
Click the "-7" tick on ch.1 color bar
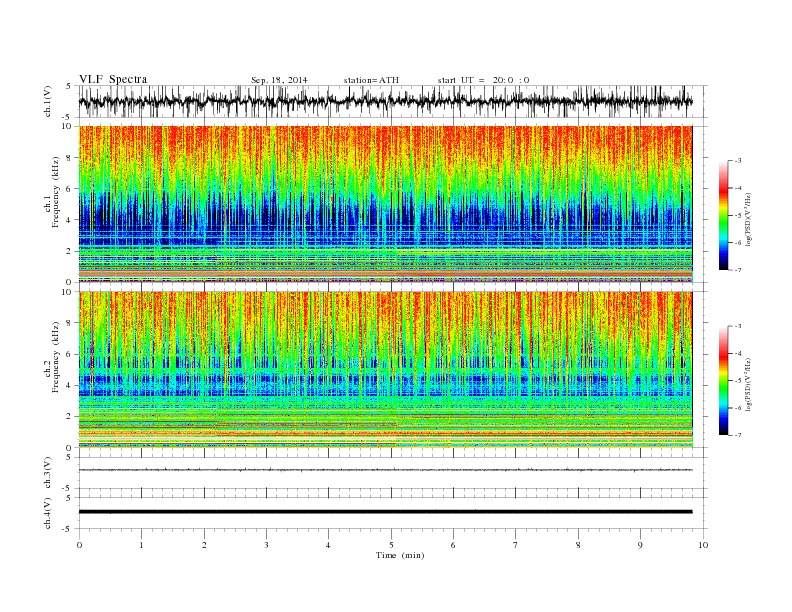737,270
